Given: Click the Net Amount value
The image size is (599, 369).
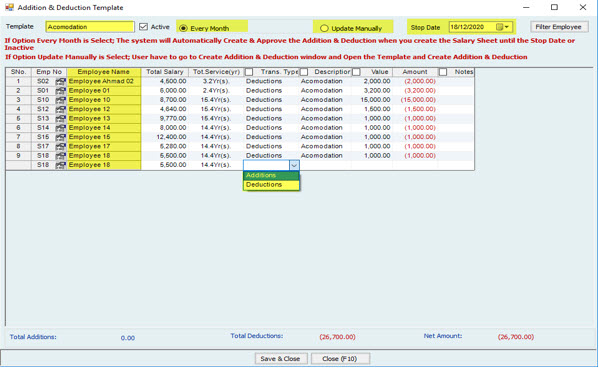Looking at the screenshot, I should pyautogui.click(x=516, y=337).
